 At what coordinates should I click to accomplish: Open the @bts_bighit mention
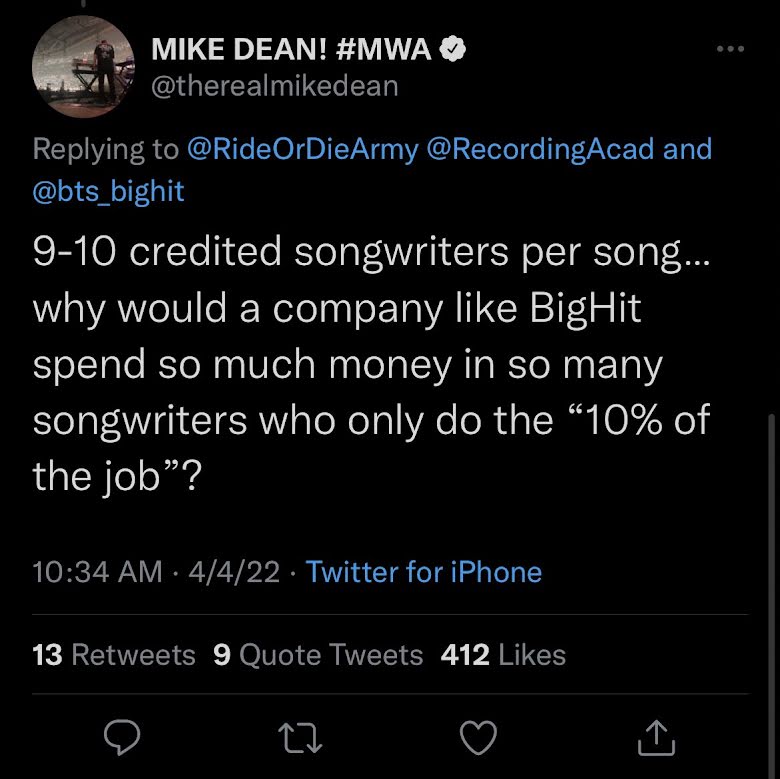[x=108, y=191]
